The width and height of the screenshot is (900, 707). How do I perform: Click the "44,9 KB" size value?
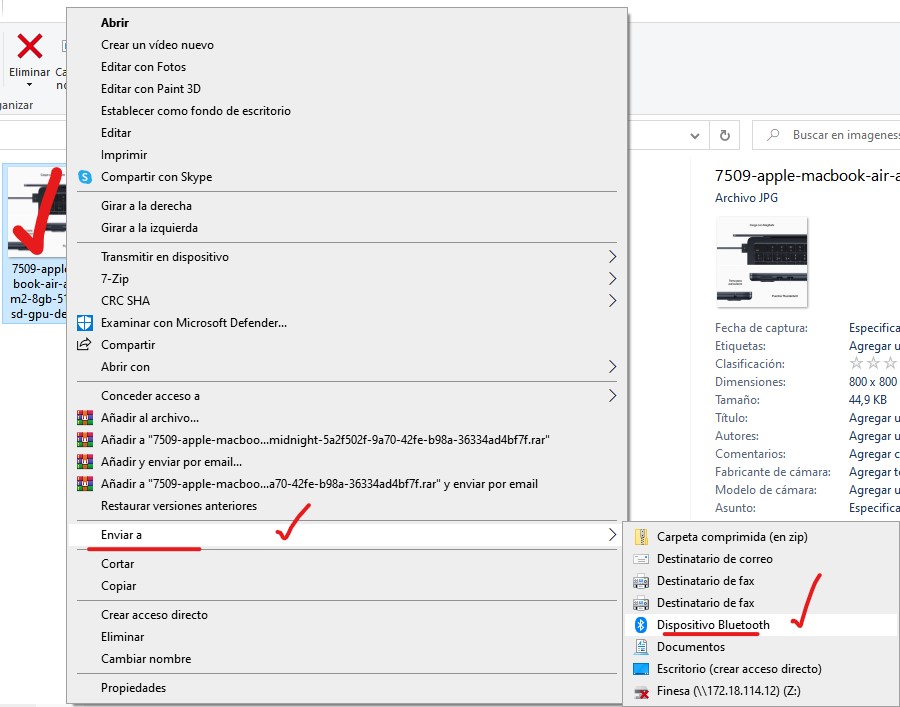point(868,400)
